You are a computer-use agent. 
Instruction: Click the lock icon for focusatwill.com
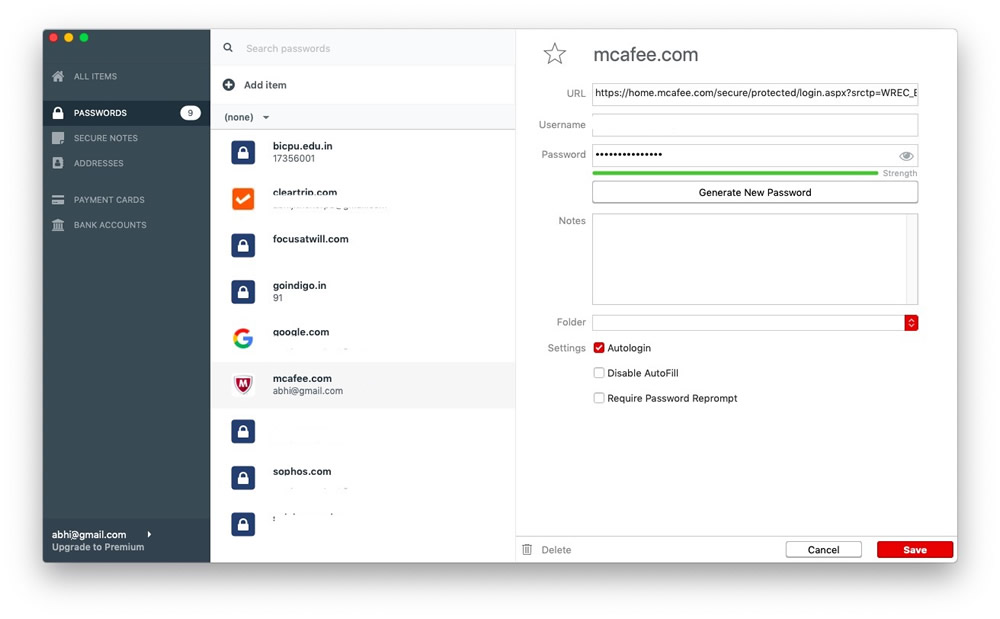click(243, 245)
